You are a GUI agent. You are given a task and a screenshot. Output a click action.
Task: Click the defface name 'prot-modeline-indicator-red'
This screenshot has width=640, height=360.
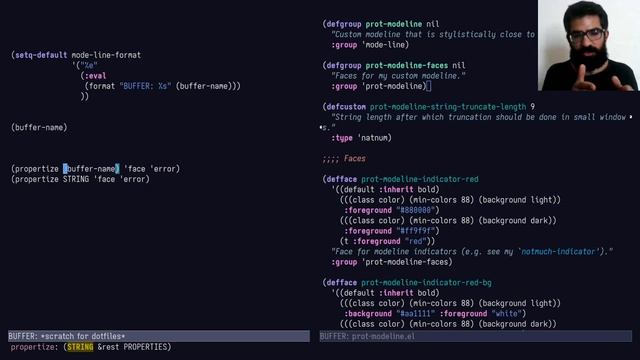[420, 179]
